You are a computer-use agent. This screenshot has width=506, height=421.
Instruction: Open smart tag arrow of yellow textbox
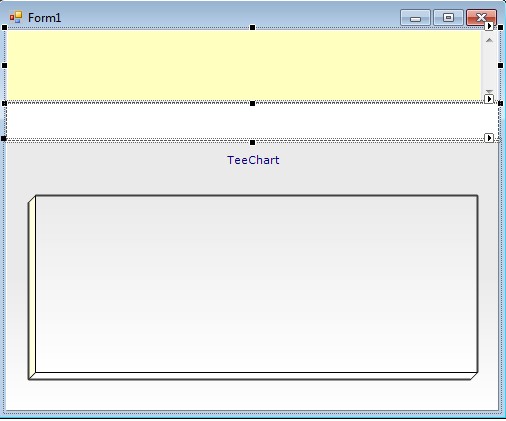click(x=489, y=26)
